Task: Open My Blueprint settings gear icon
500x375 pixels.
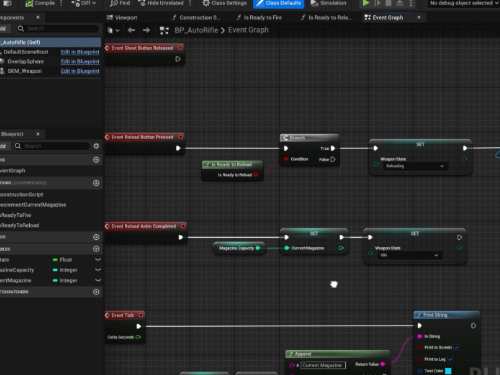Action: [x=96, y=146]
